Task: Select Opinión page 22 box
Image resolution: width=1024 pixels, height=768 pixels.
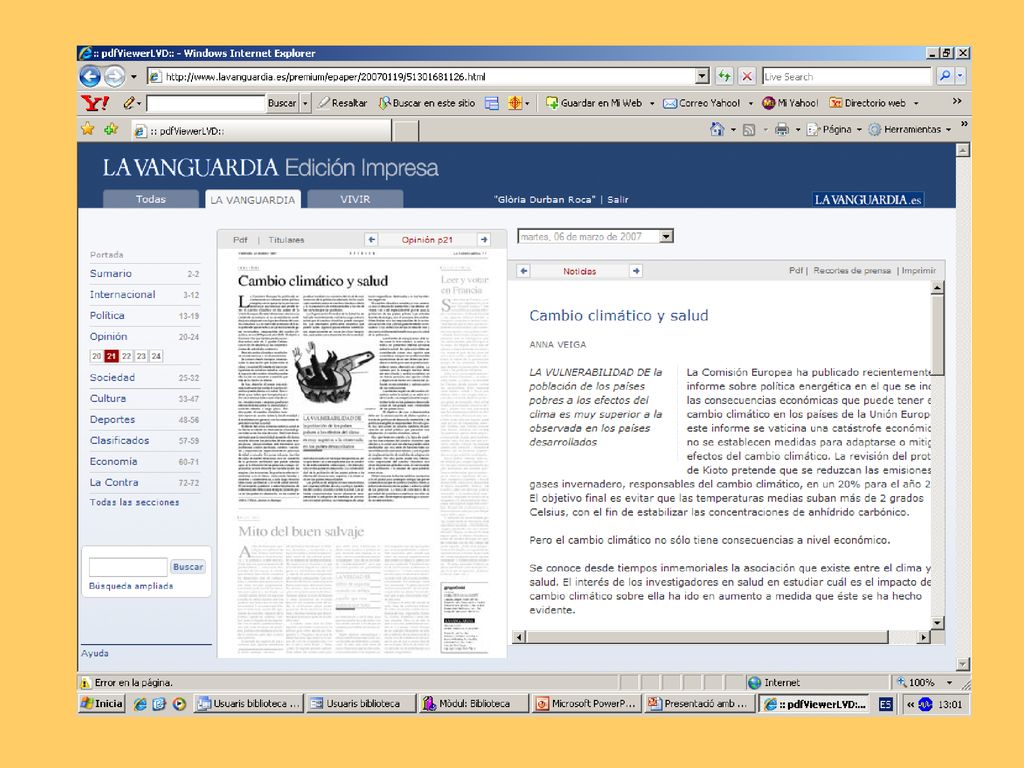Action: [126, 356]
